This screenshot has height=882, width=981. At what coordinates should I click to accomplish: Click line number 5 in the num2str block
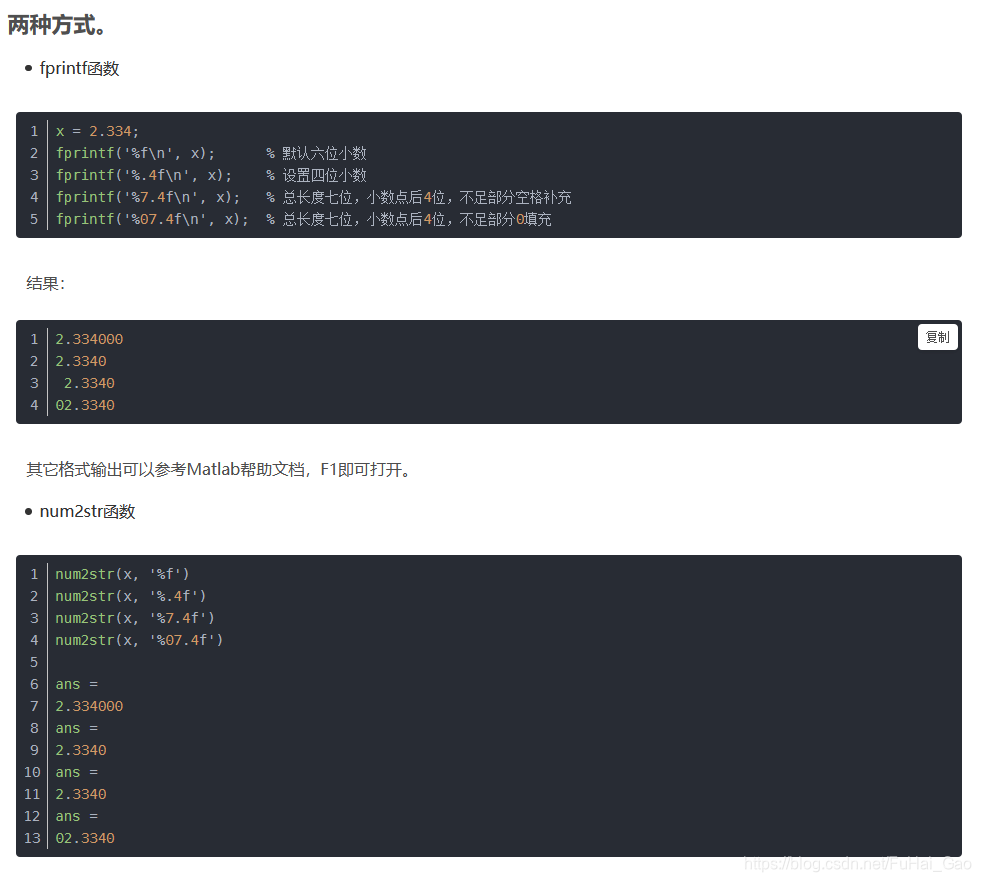click(34, 662)
